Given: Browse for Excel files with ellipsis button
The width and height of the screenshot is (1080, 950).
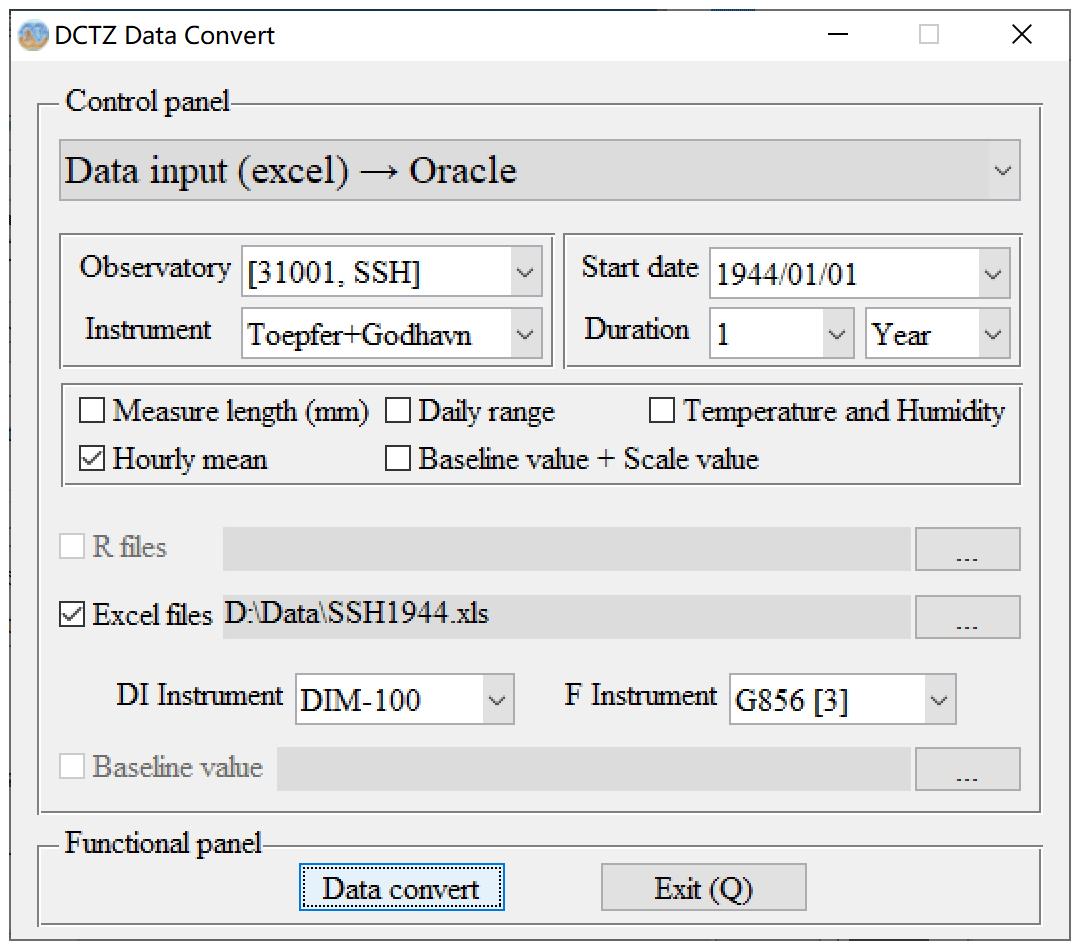Looking at the screenshot, I should pos(967,617).
